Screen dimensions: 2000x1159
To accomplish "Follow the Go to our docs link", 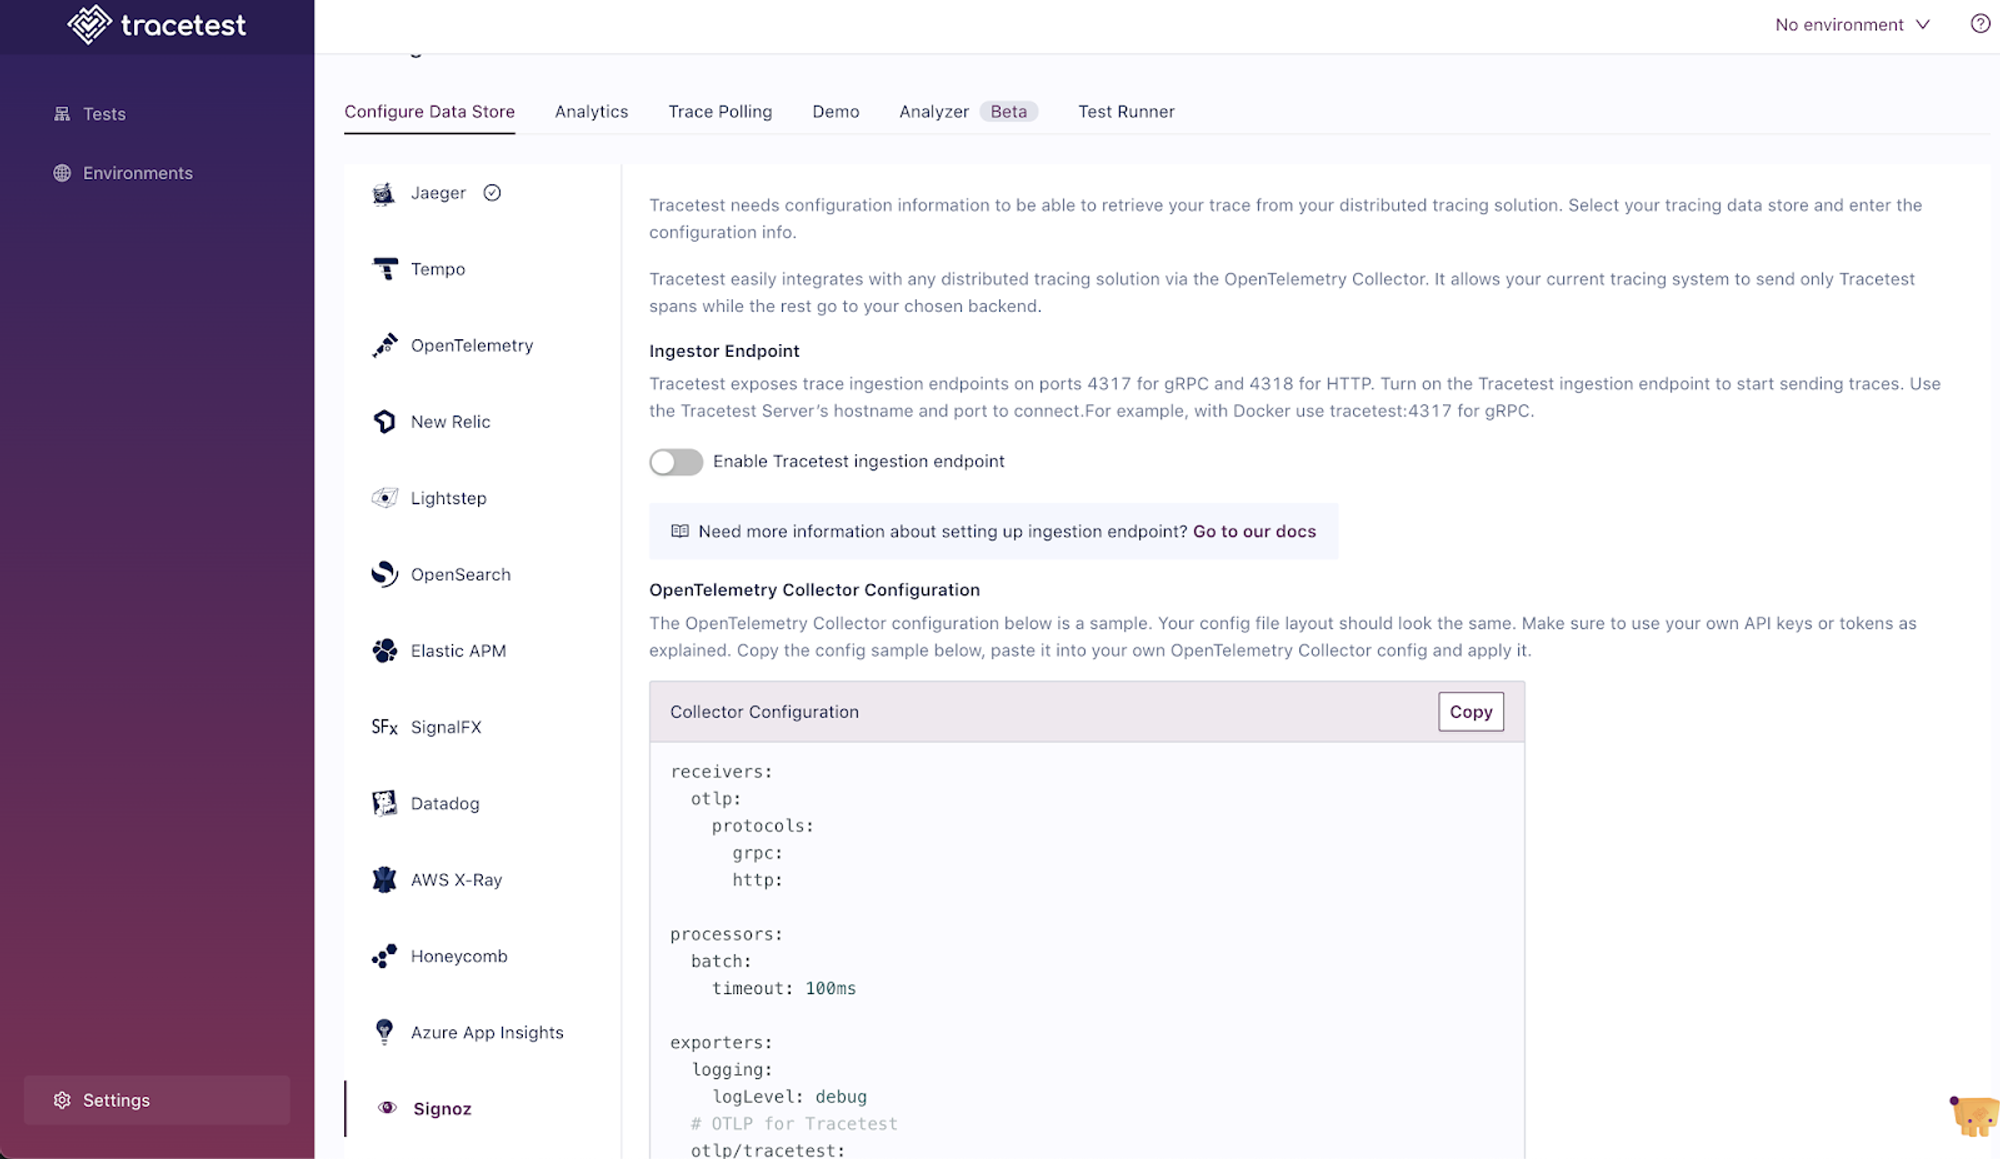I will (1254, 532).
